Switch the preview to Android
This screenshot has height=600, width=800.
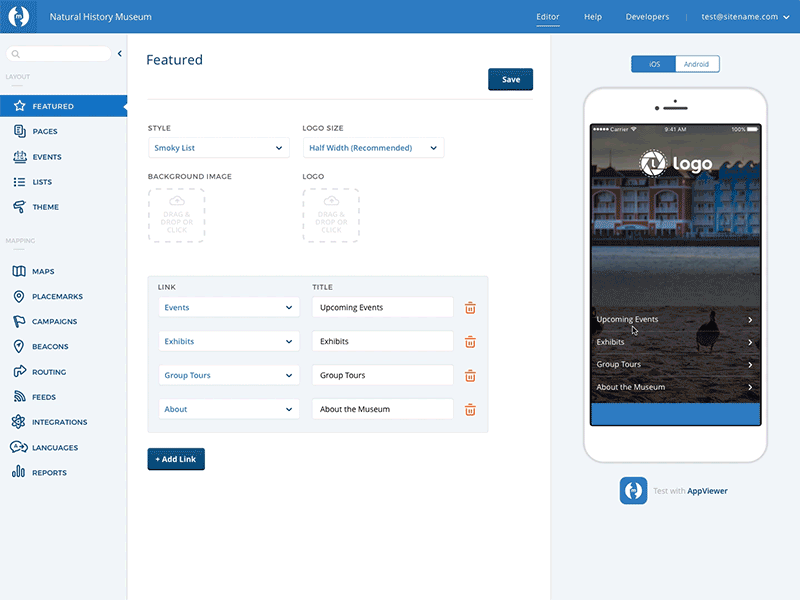697,64
